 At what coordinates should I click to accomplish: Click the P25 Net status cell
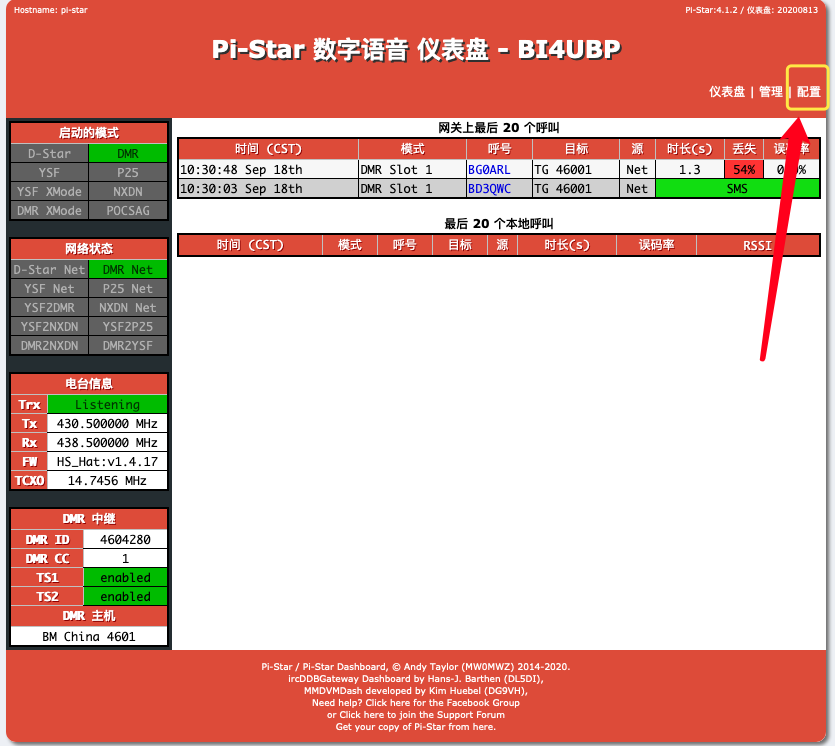(128, 289)
